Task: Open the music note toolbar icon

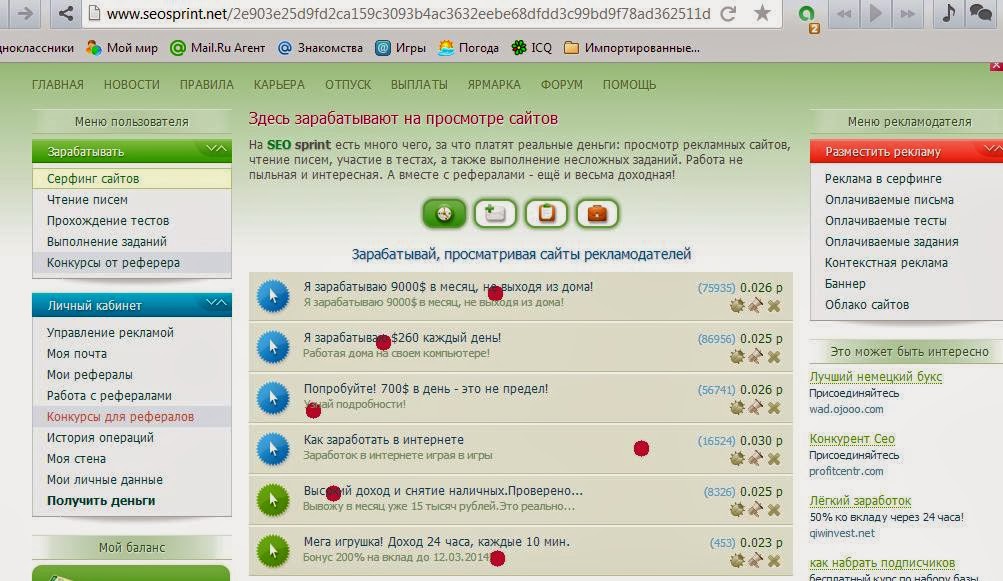Action: (x=949, y=13)
